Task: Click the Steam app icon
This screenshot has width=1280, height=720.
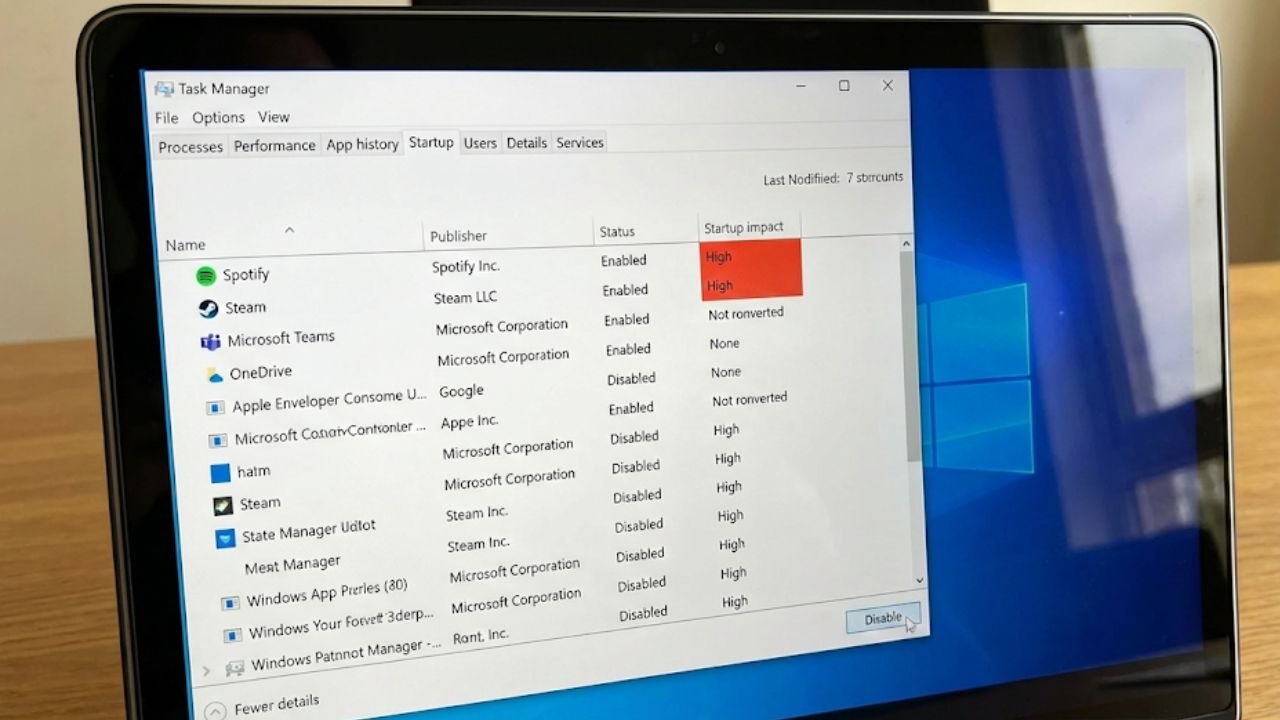Action: coord(210,307)
